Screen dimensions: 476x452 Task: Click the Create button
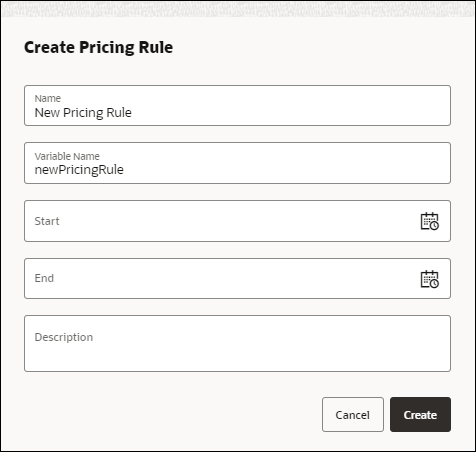[420, 414]
